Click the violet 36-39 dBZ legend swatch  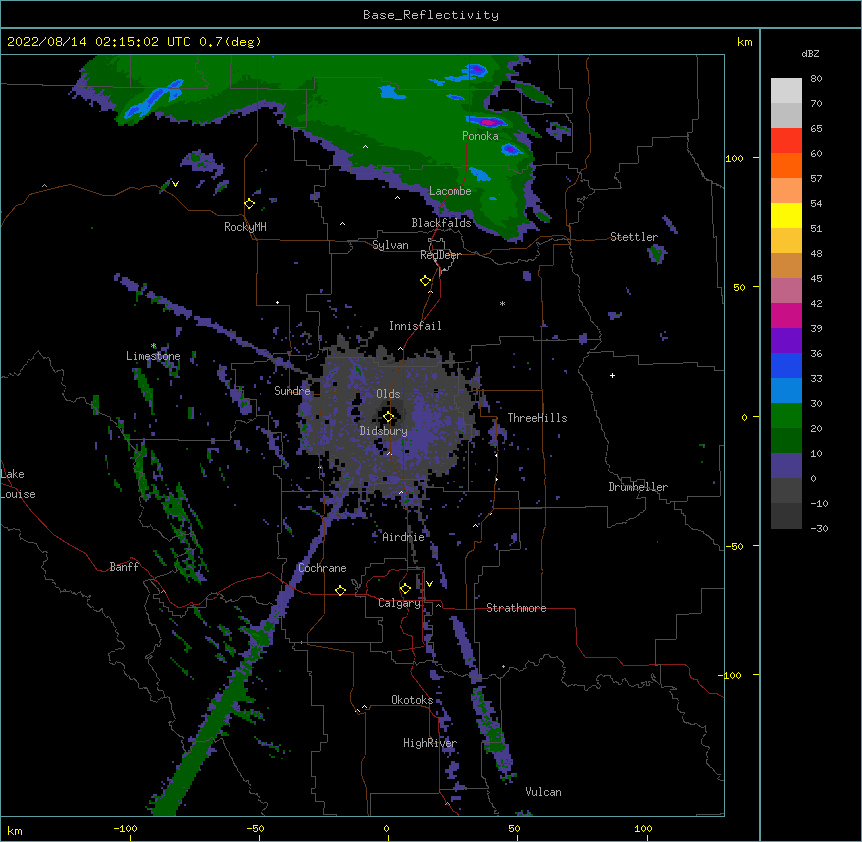click(786, 341)
